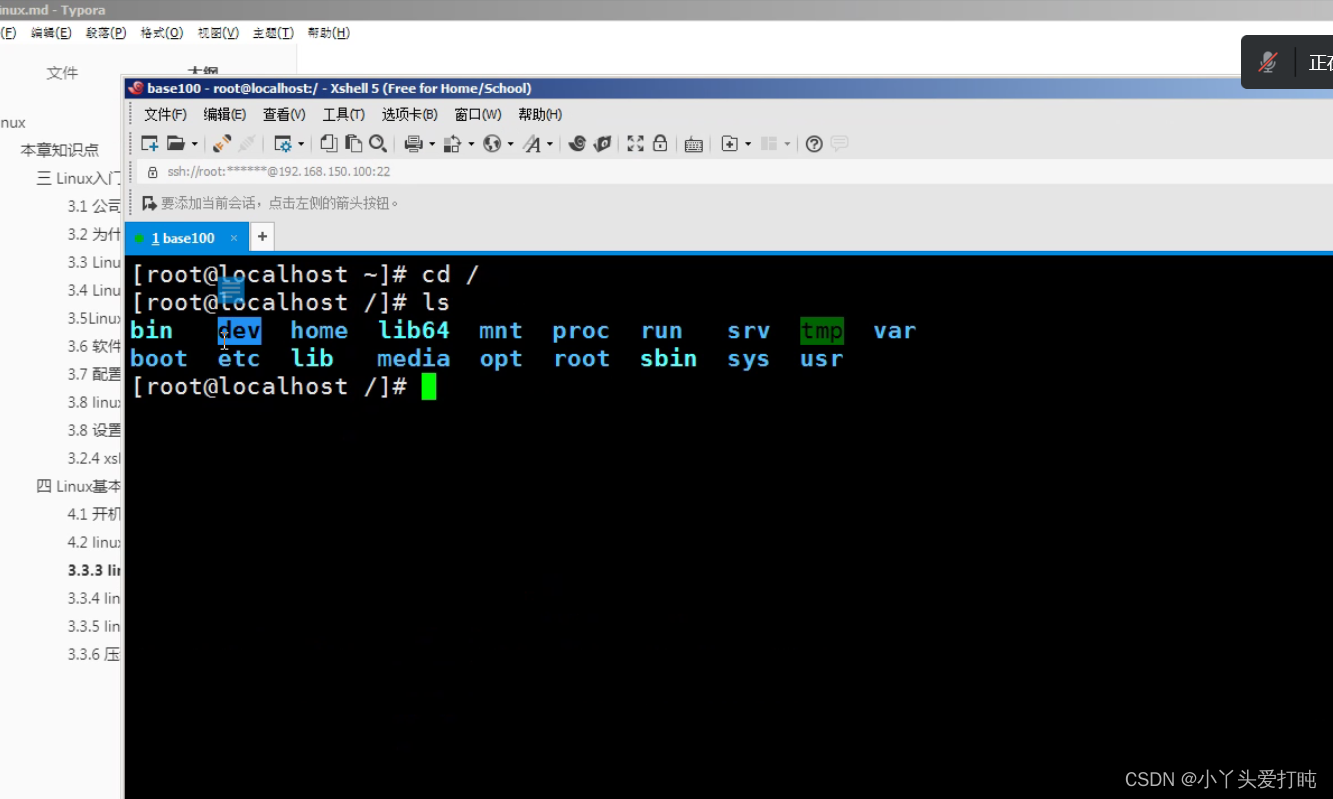Open Xshell 帮助(H) menu
The image size is (1333, 799).
[540, 115]
